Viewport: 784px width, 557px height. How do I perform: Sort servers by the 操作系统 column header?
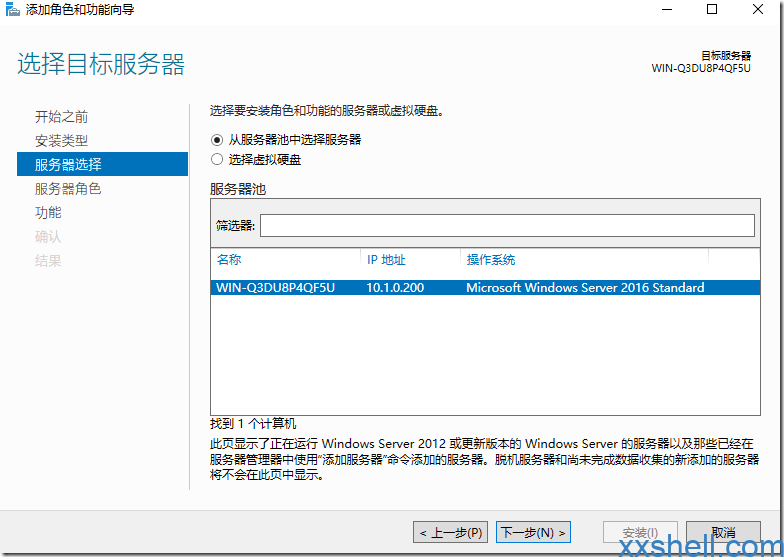click(x=490, y=260)
